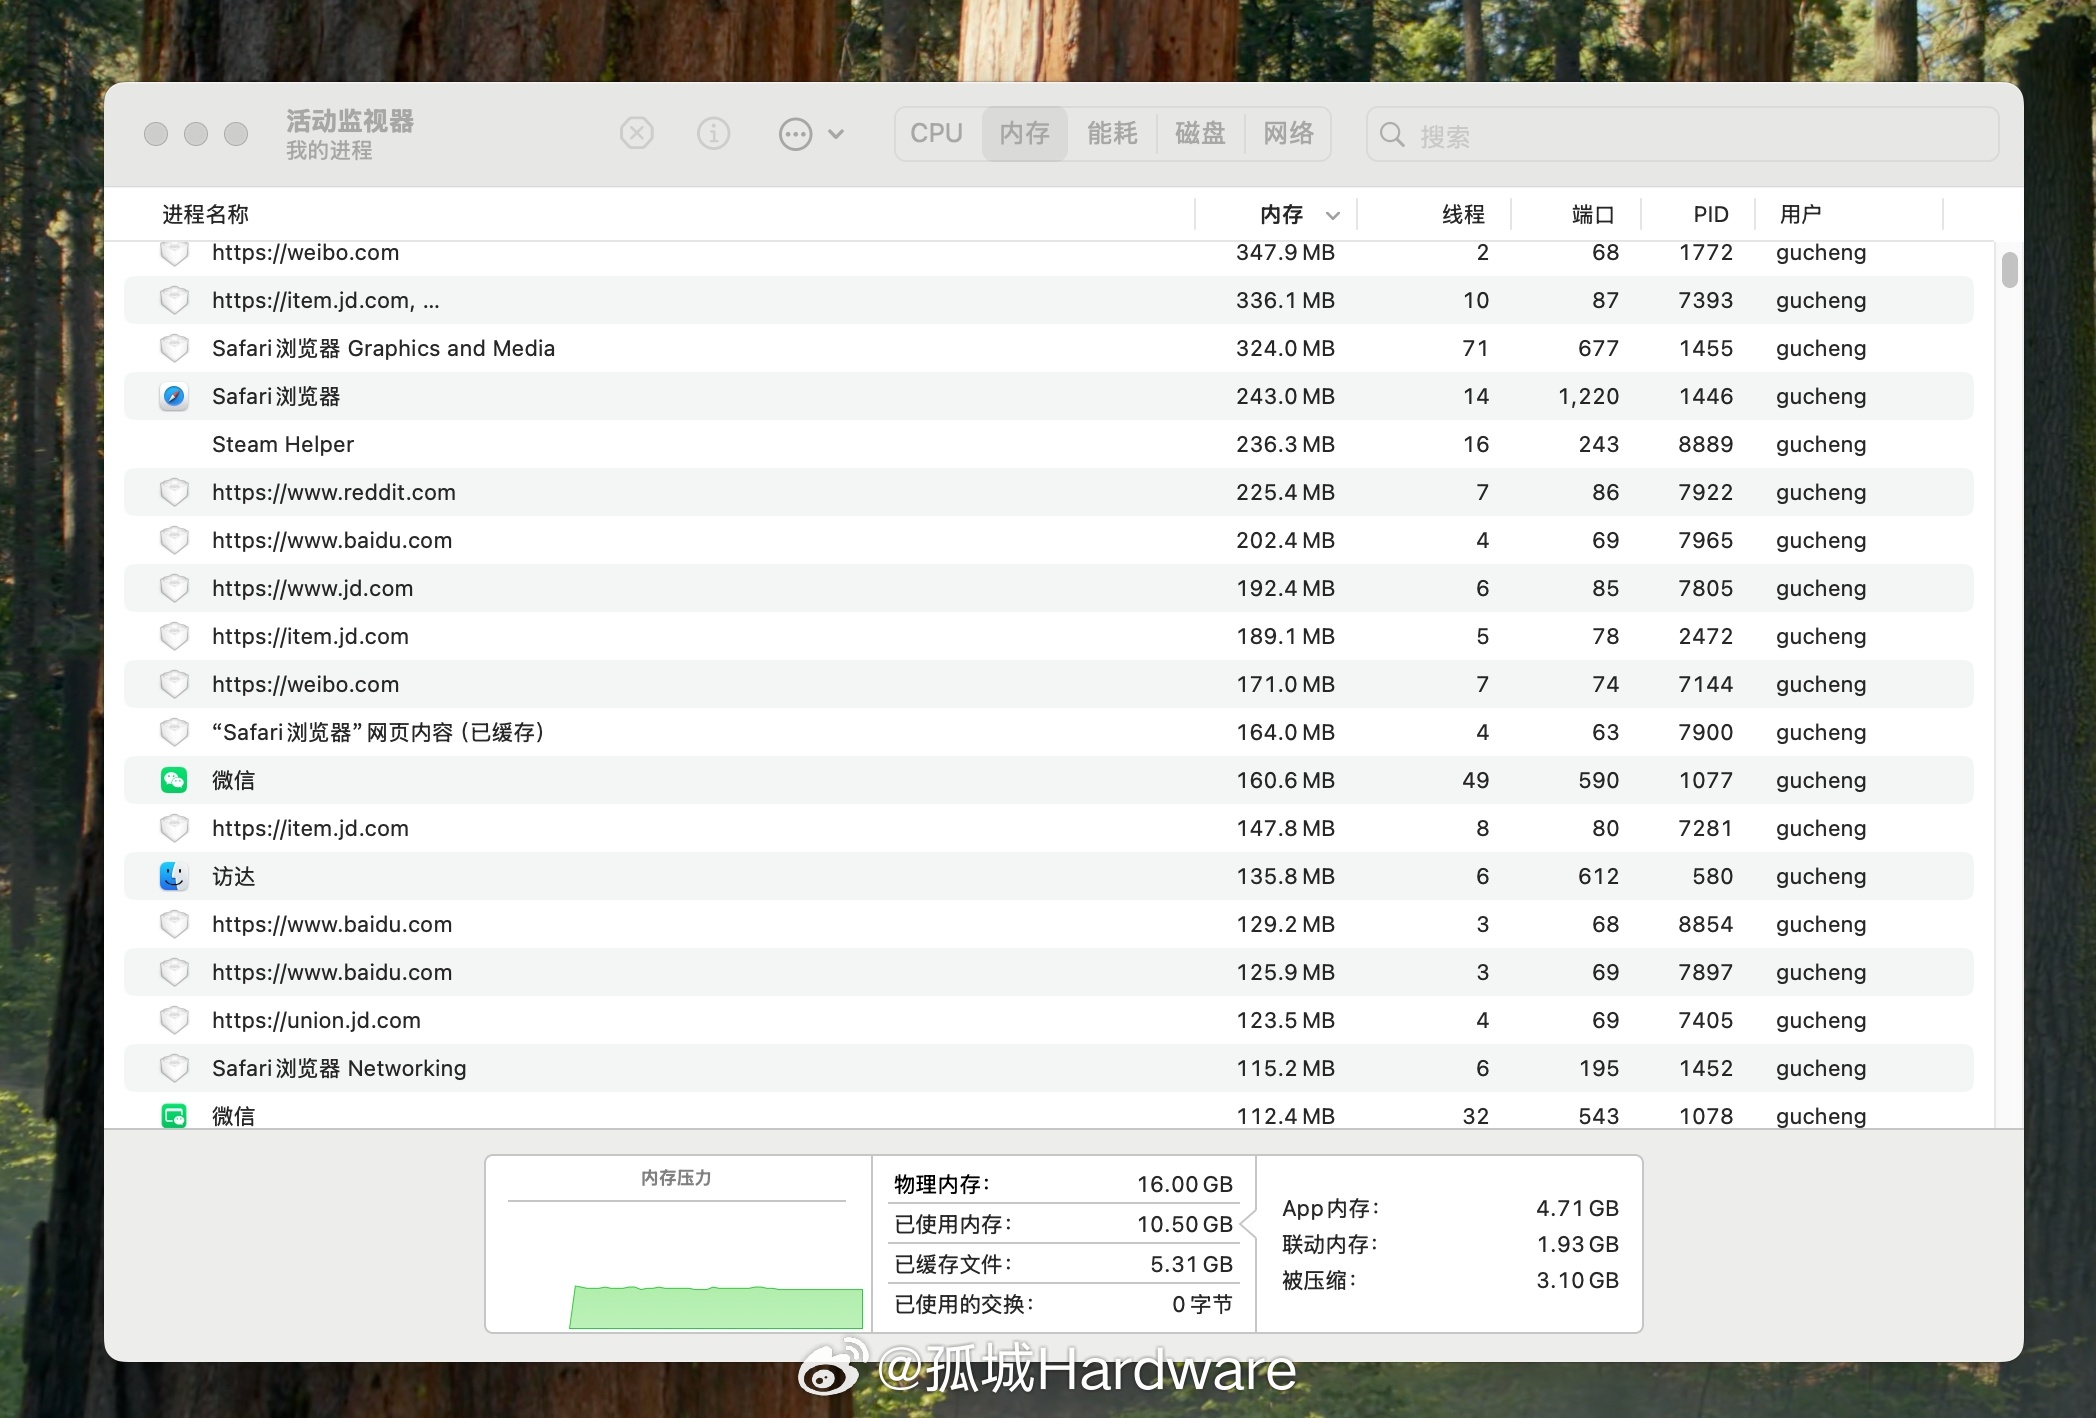Sort by the PID column header

click(1711, 214)
